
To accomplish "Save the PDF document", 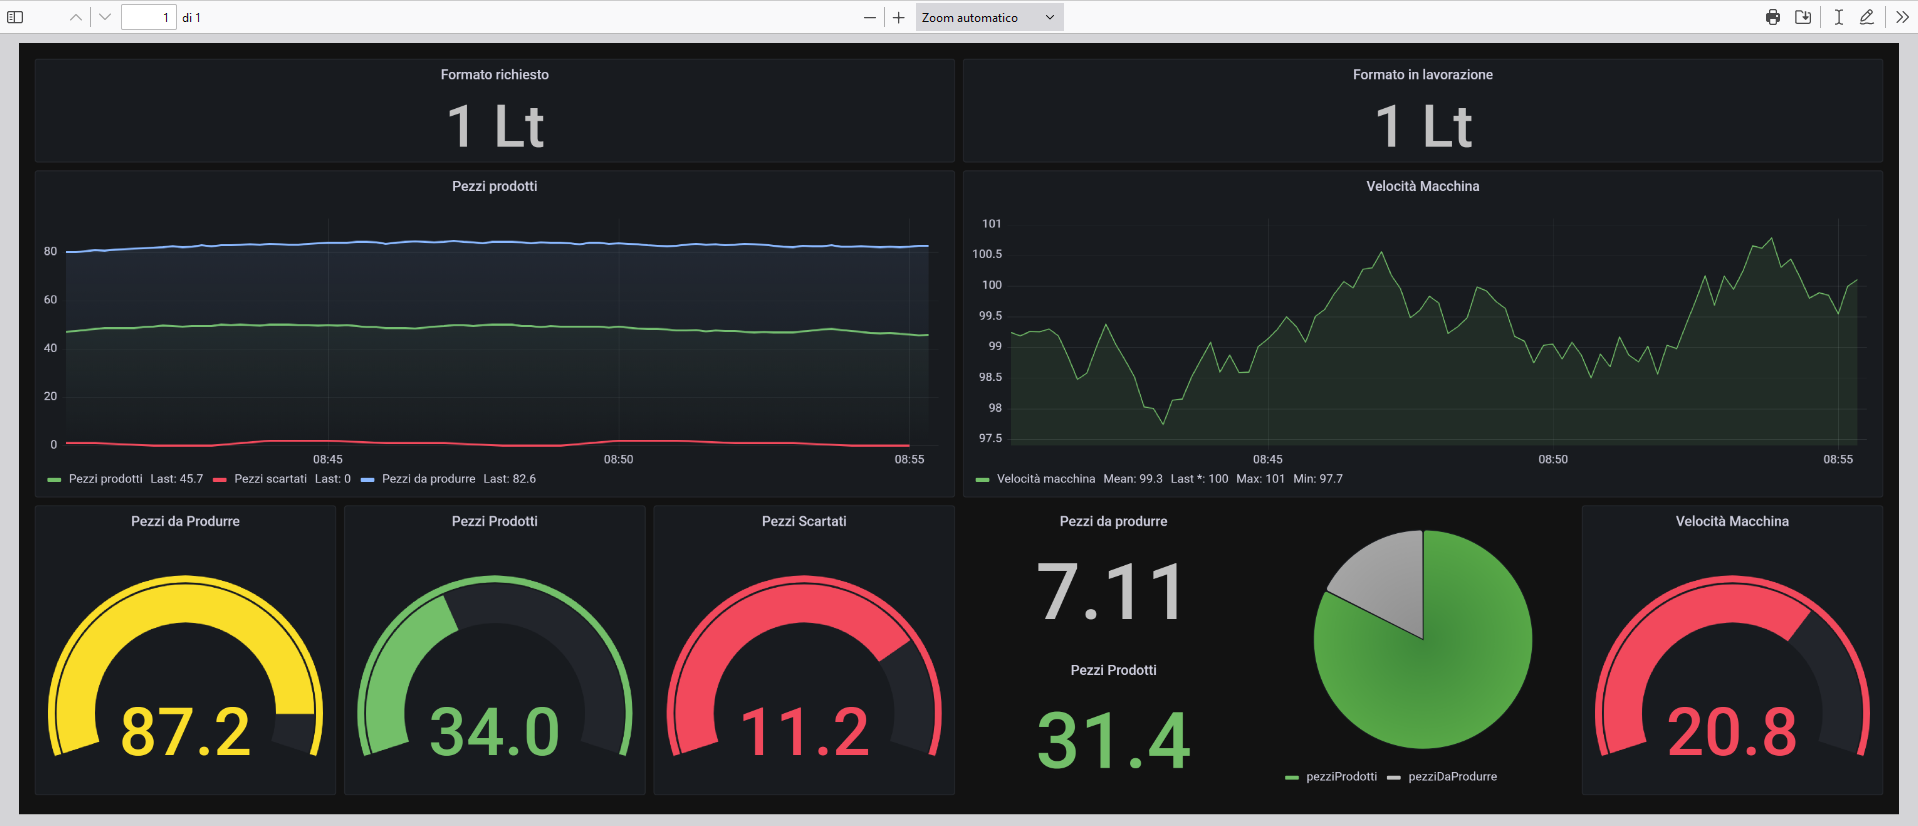I will 1803,17.
